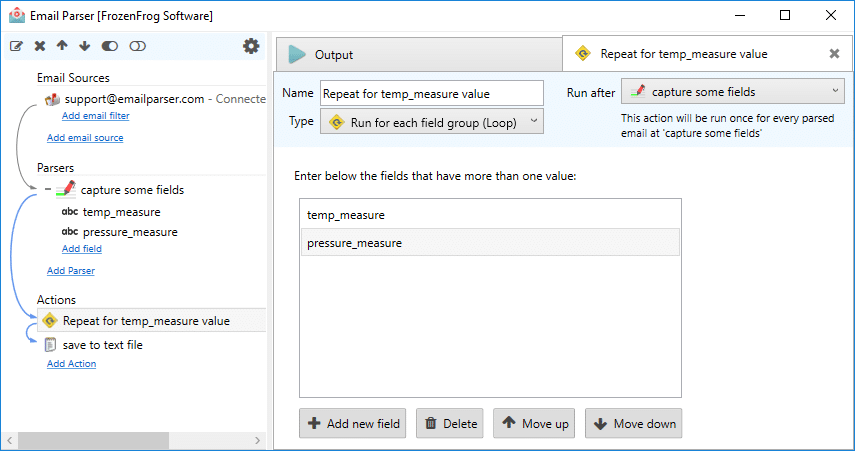Click the Output tab play icon
The image size is (855, 451).
coord(297,55)
